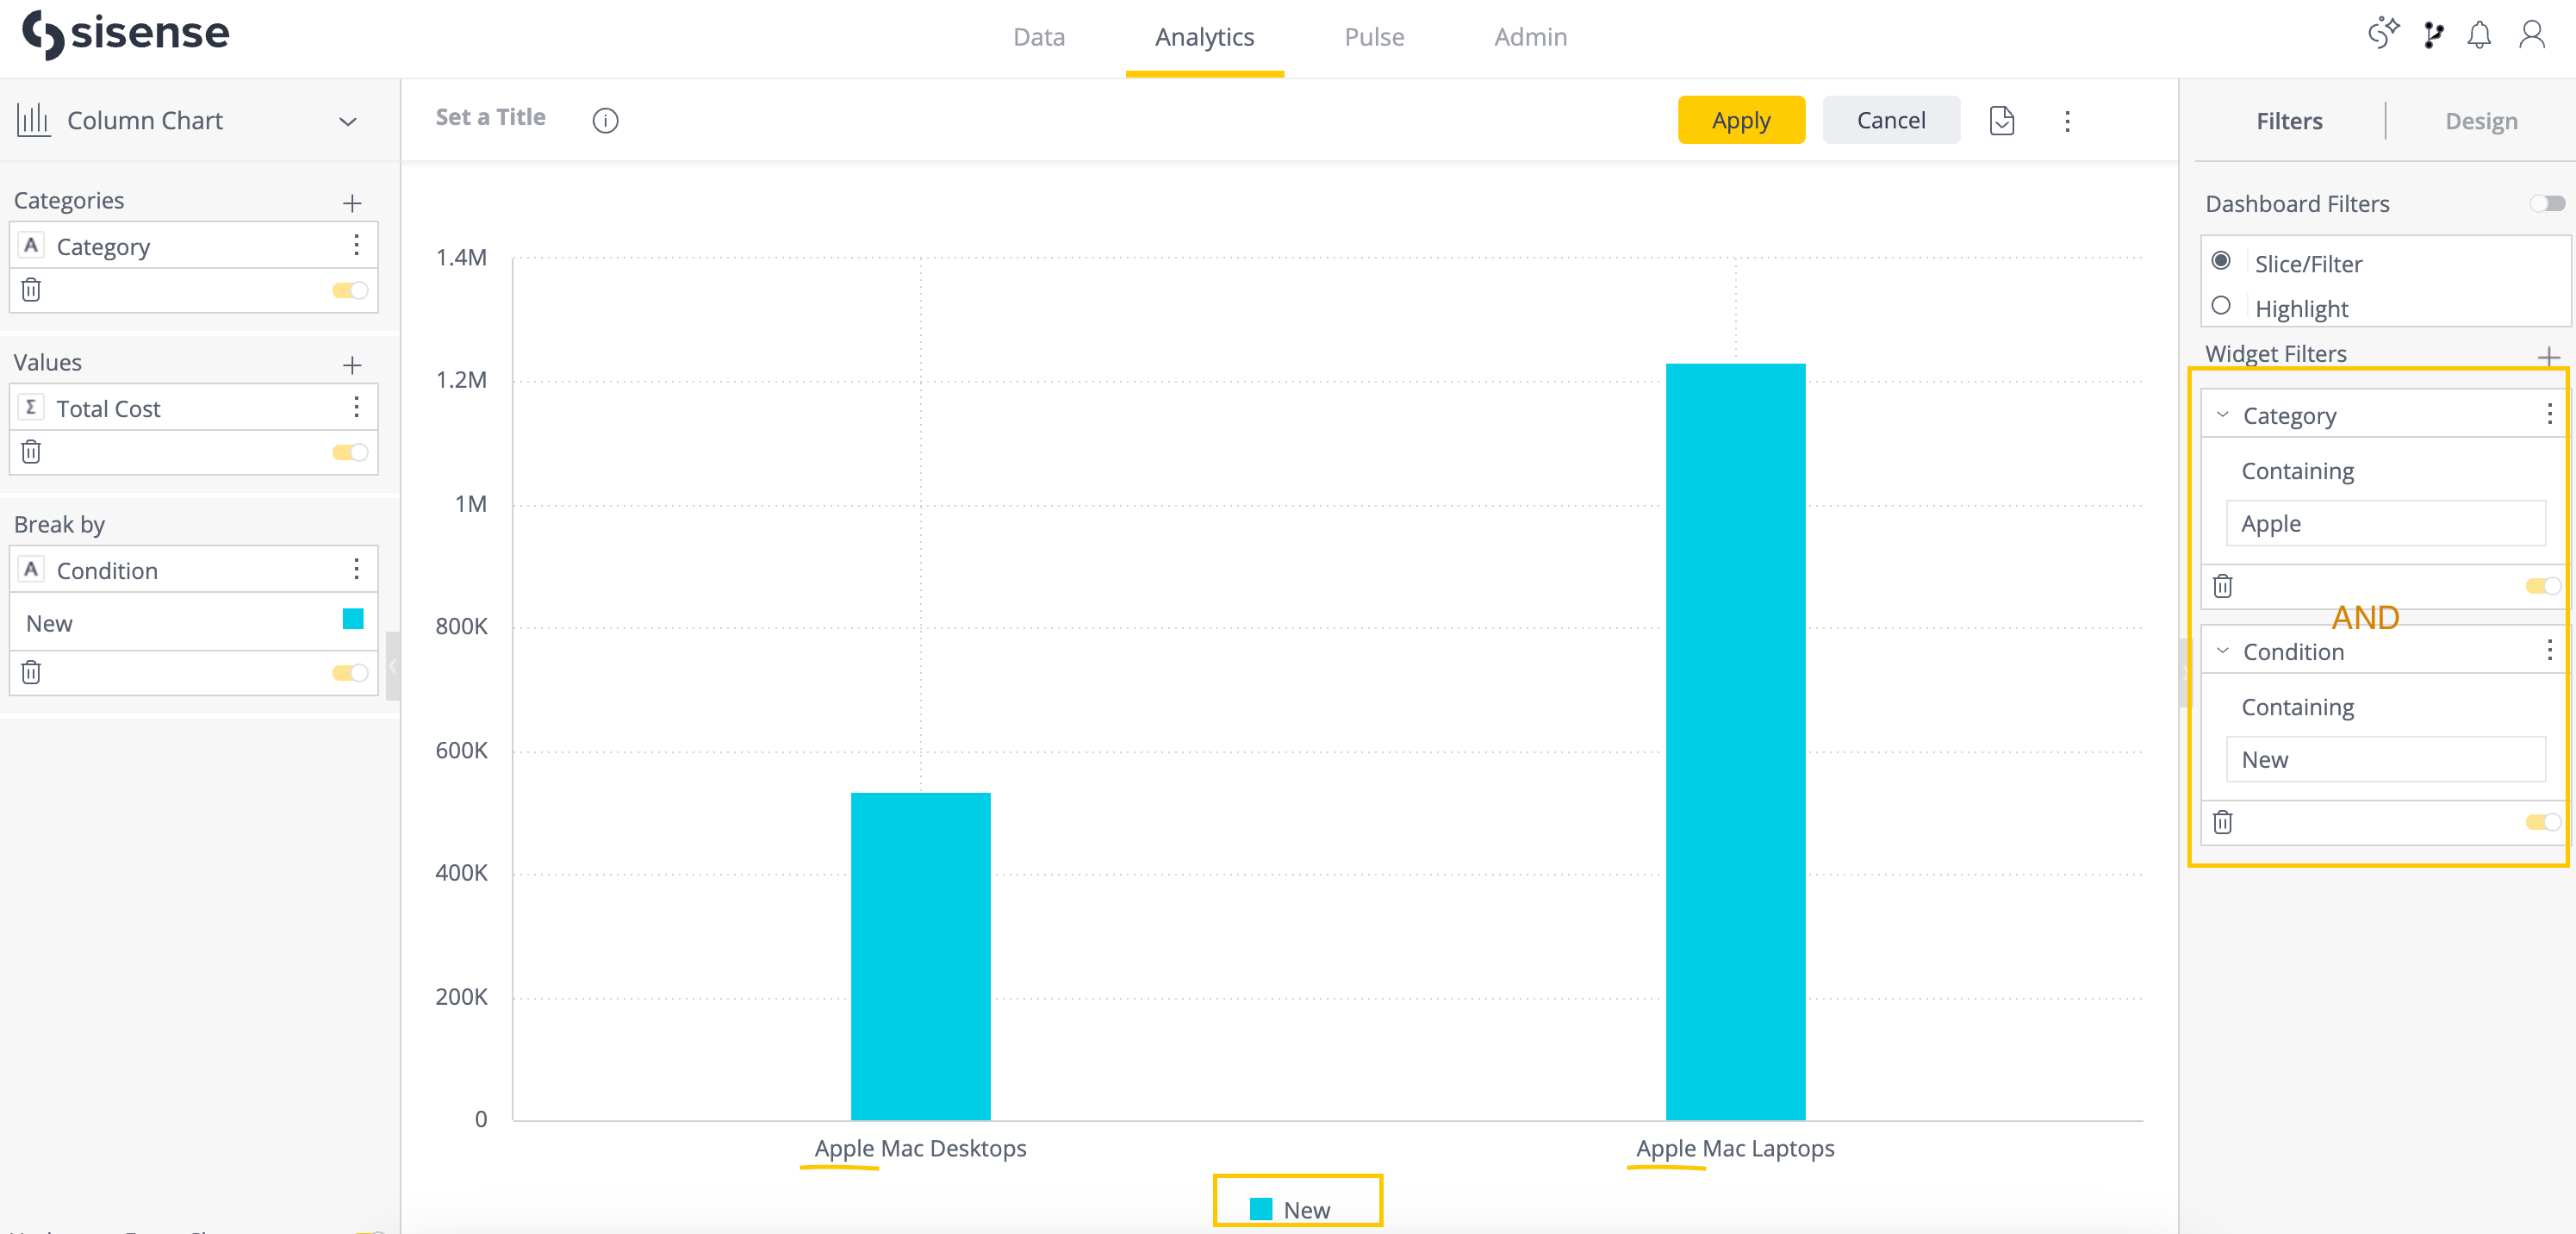2576x1234 pixels.
Task: Switch to the Data tab
Action: click(x=1039, y=37)
